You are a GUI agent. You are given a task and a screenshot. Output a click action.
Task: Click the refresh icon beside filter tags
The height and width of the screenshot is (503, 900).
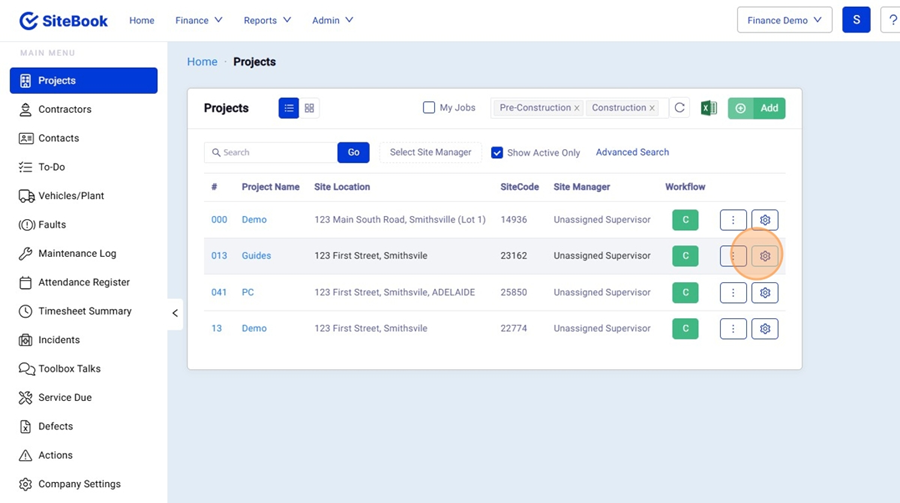click(x=680, y=108)
